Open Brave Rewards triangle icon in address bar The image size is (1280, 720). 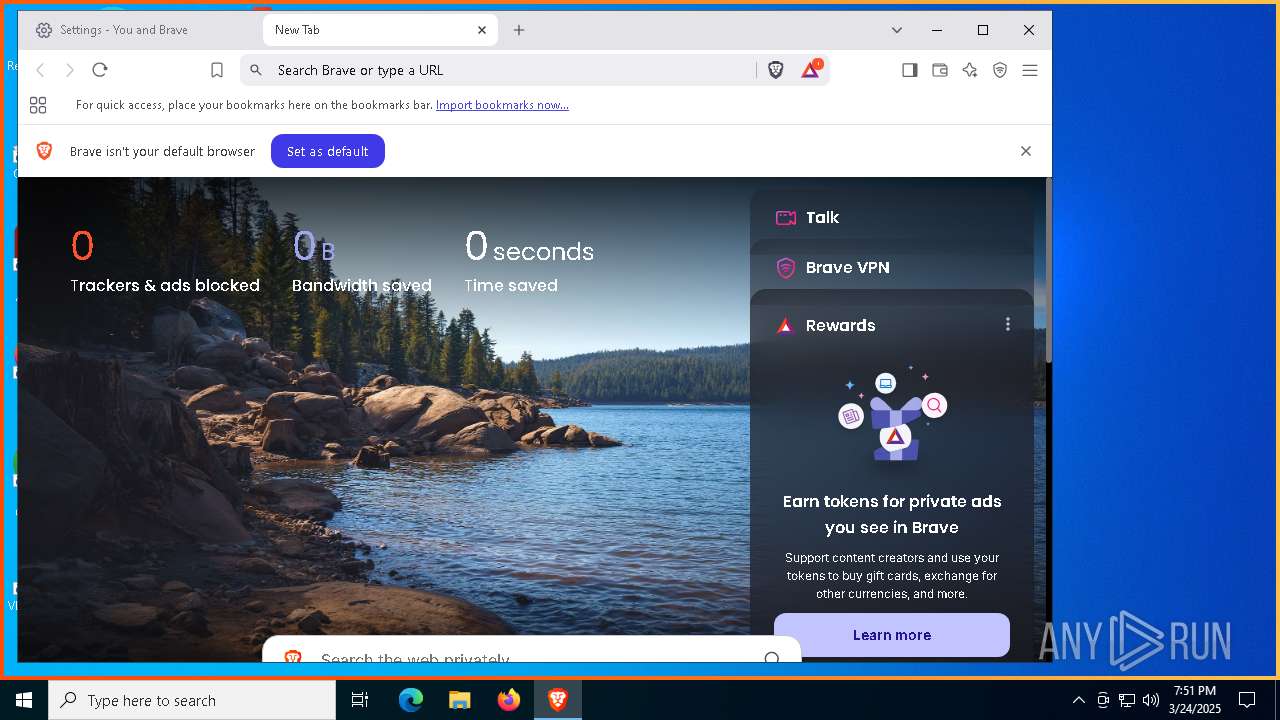pos(811,70)
